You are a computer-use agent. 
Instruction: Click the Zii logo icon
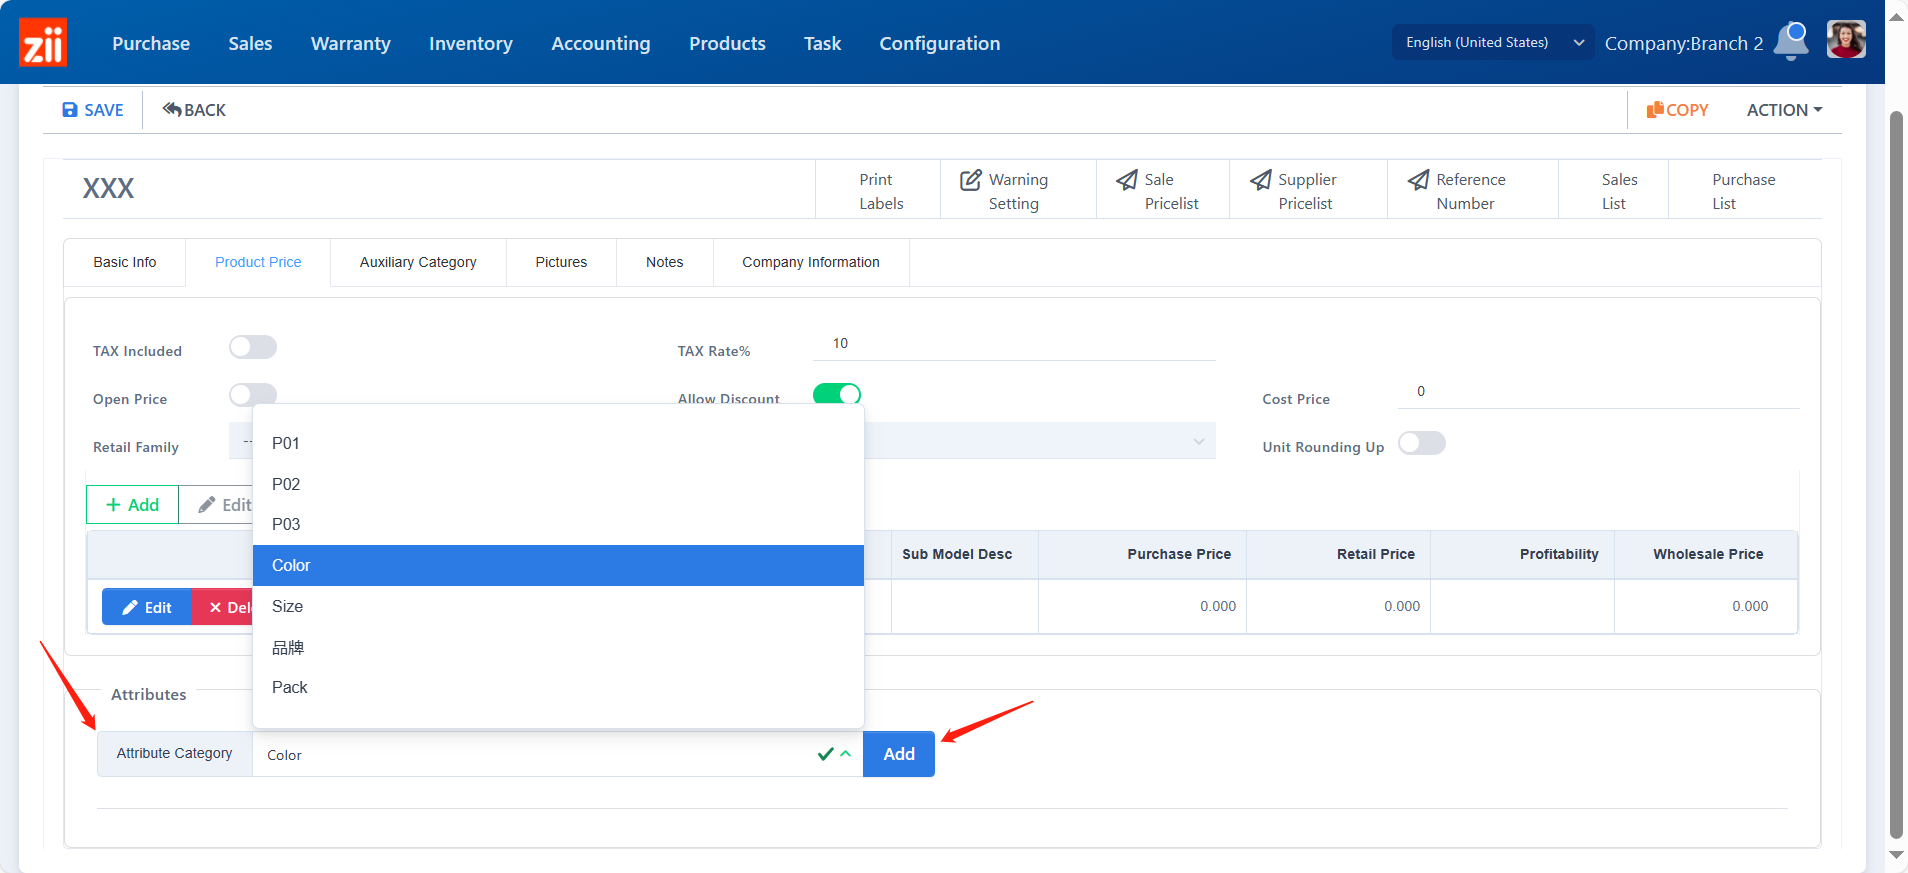(x=43, y=43)
